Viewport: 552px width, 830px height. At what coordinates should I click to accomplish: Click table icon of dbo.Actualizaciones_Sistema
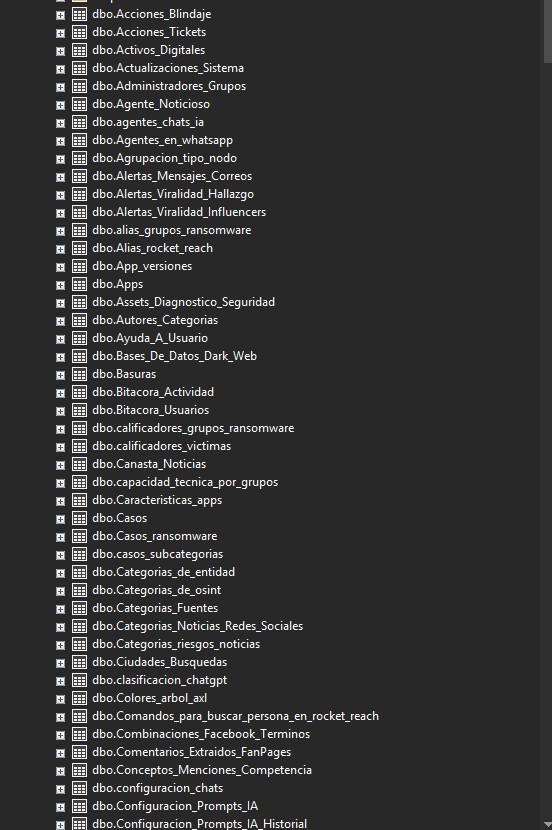(x=79, y=68)
